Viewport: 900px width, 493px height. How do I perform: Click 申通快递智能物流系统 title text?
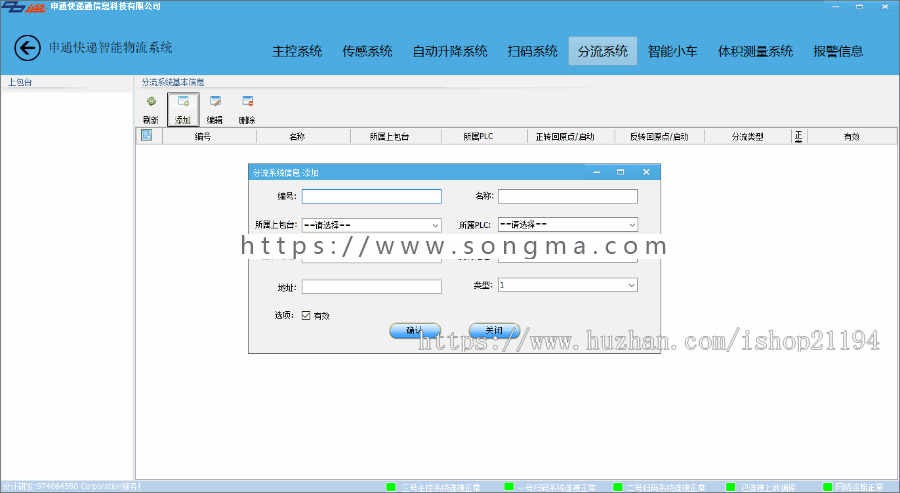110,47
